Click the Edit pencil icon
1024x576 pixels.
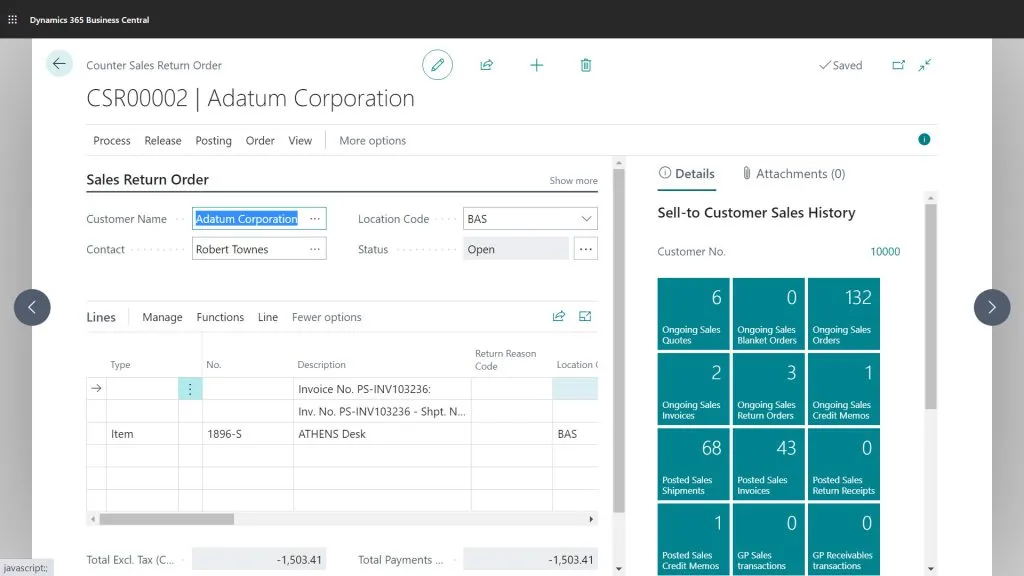(x=437, y=64)
